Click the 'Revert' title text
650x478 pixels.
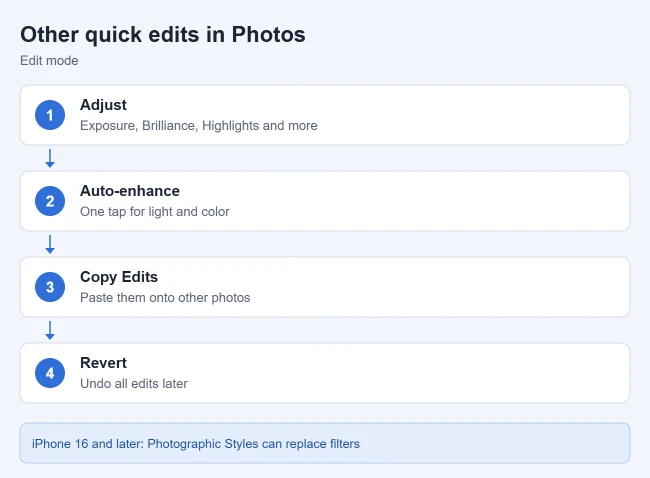103,363
